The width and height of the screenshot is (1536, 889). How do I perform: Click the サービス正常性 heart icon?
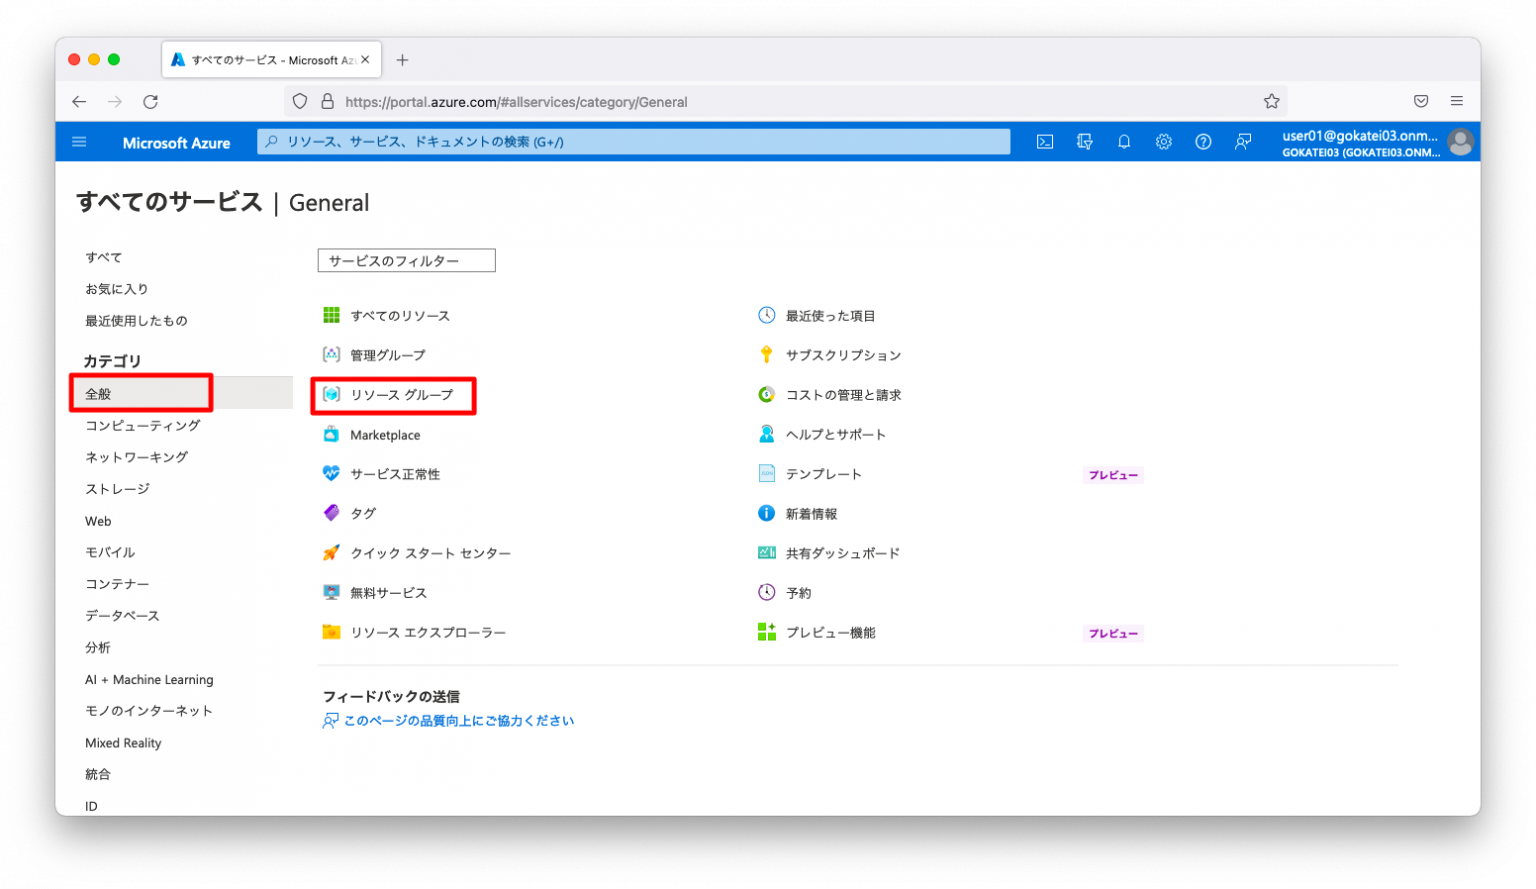(x=331, y=474)
